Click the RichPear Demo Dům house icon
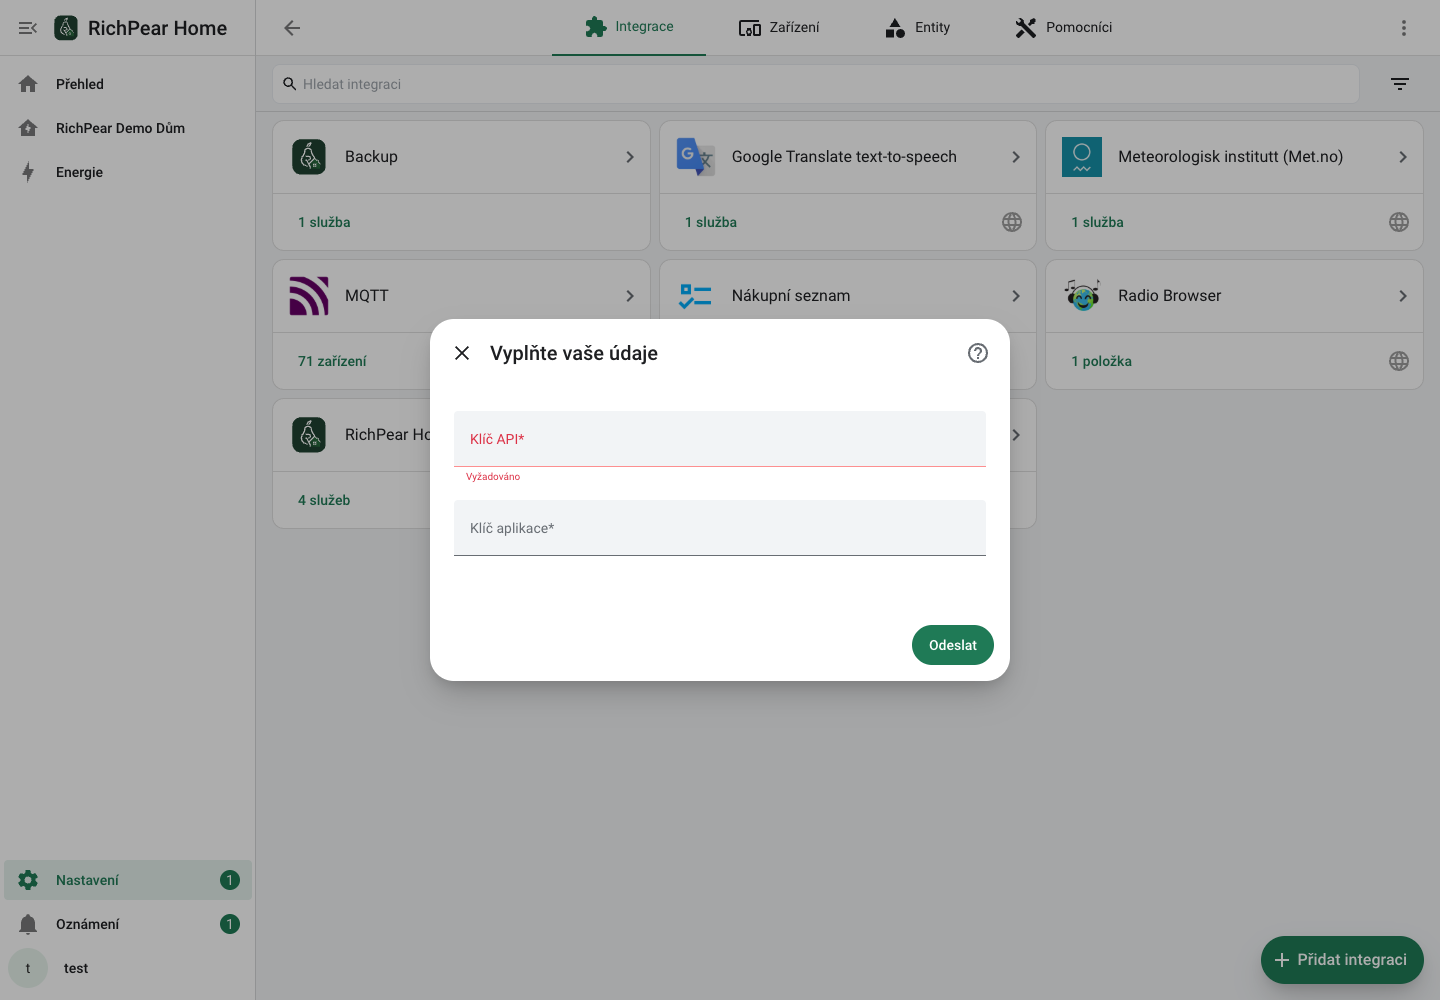 pyautogui.click(x=28, y=128)
